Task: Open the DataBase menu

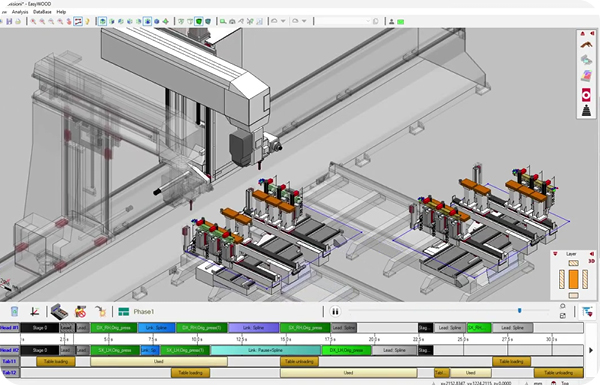Action: tap(42, 12)
